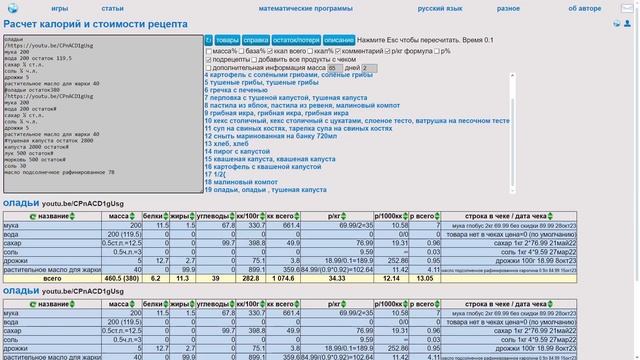
Task: Uncheck the р/кг формула checkbox
Action: click(x=387, y=51)
